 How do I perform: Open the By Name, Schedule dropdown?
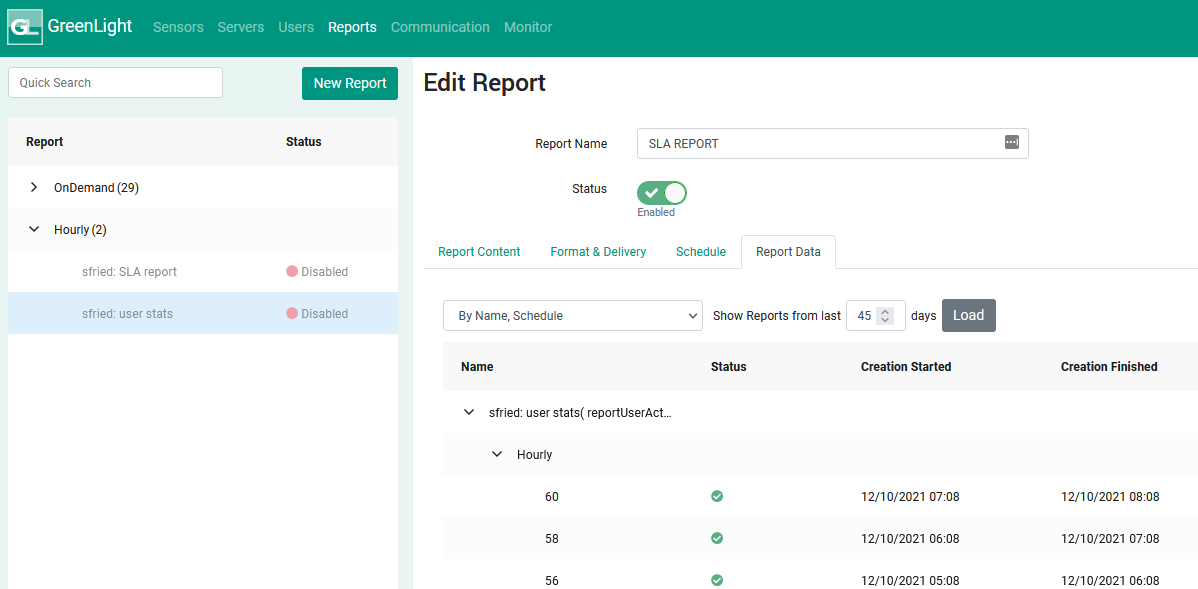point(572,315)
